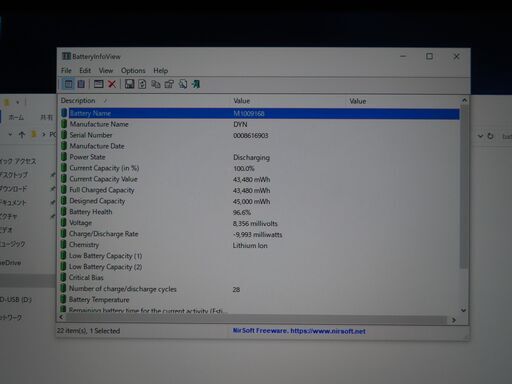Click the -9,993 milliwatts value

click(x=257, y=234)
